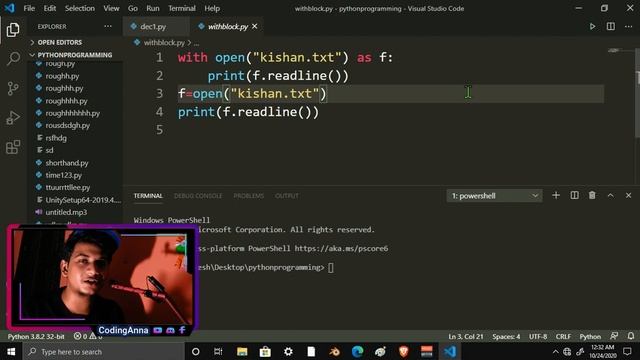Split the editor right
This screenshot has width=640, height=360.
(611, 27)
